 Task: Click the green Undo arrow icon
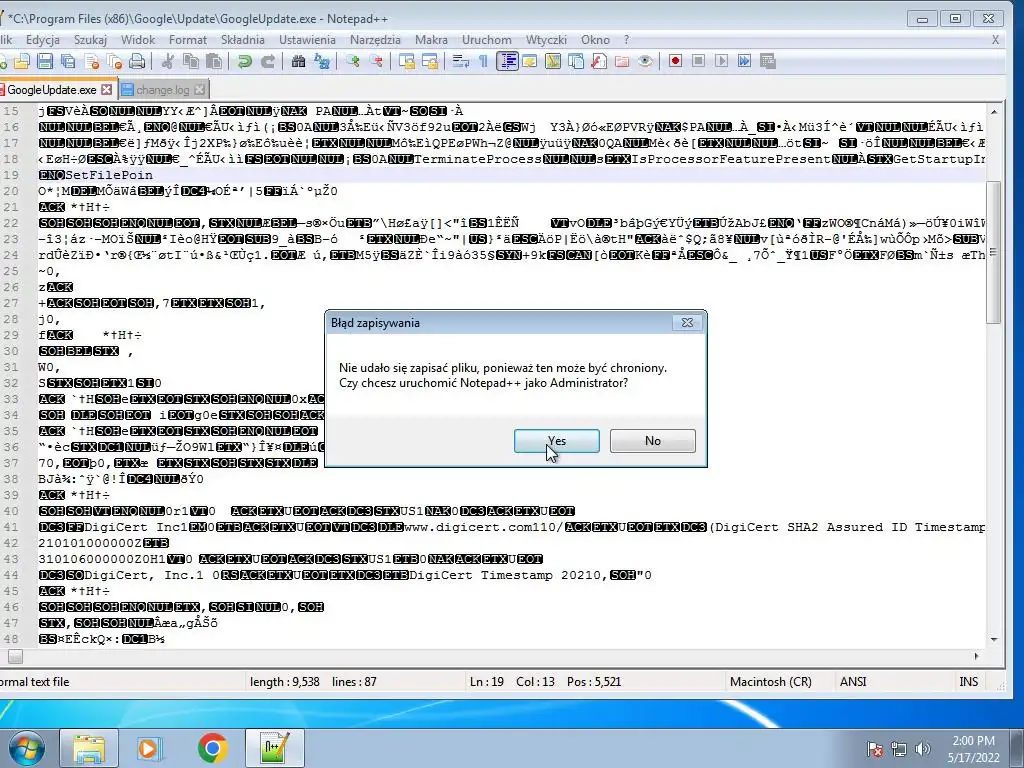245,61
